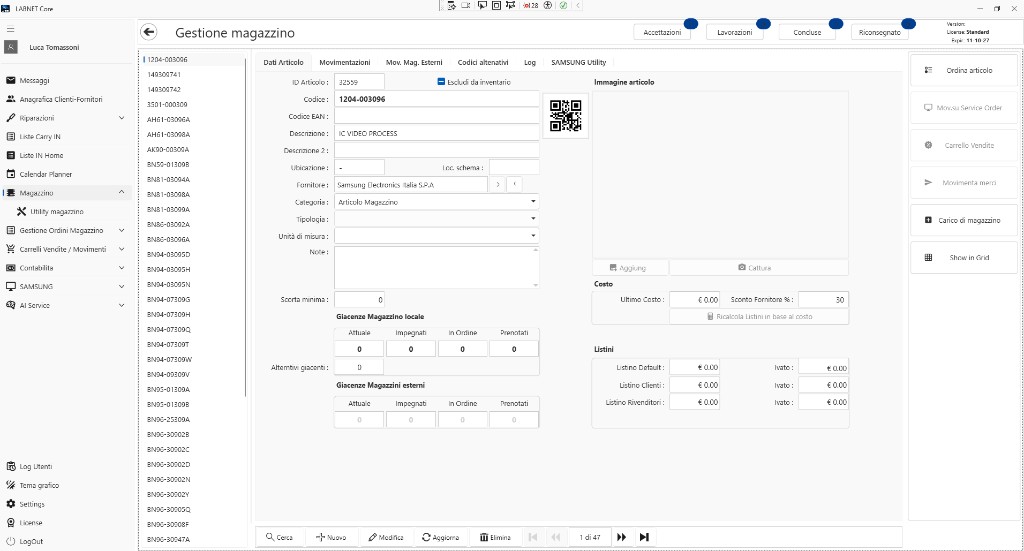The image size is (1024, 551).
Task: Open the Tipologia dropdown
Action: [533, 219]
